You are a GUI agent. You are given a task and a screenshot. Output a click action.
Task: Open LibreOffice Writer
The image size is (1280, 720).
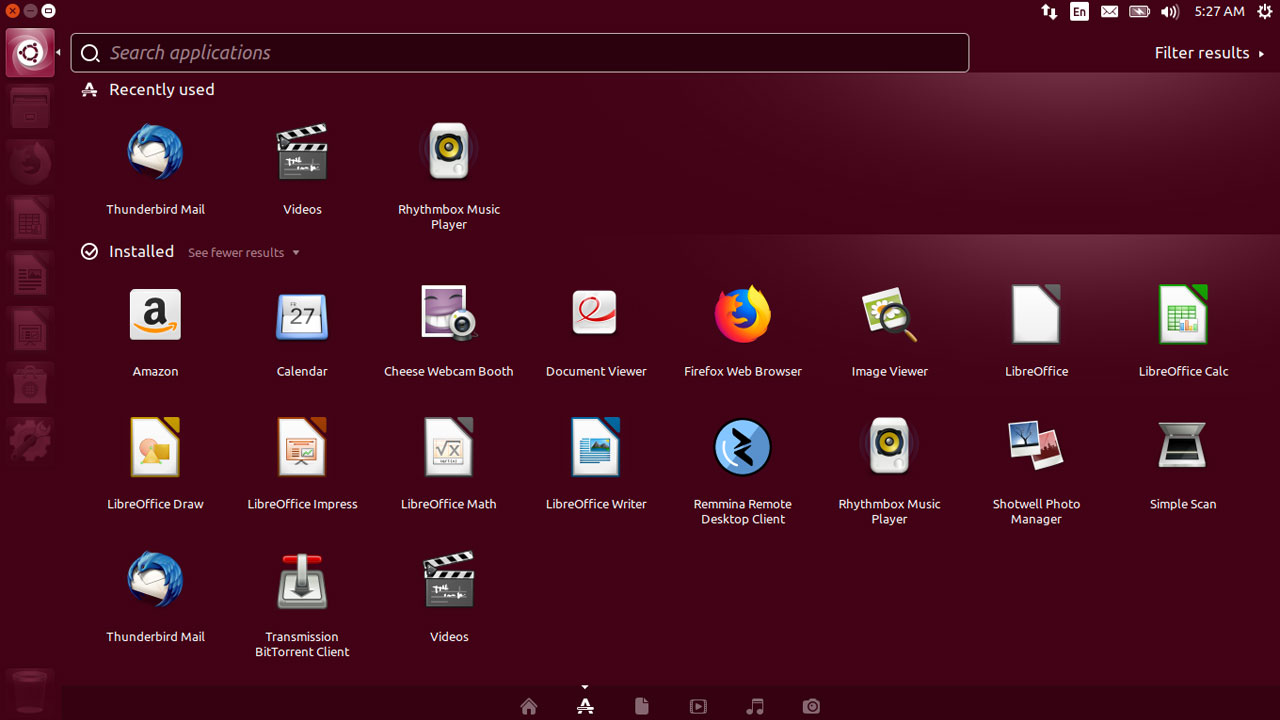[x=596, y=447]
